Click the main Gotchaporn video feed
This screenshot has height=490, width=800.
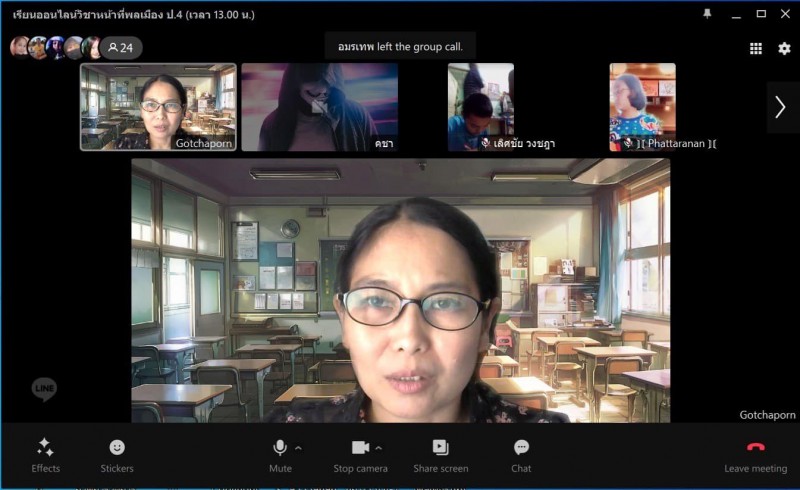(400, 290)
